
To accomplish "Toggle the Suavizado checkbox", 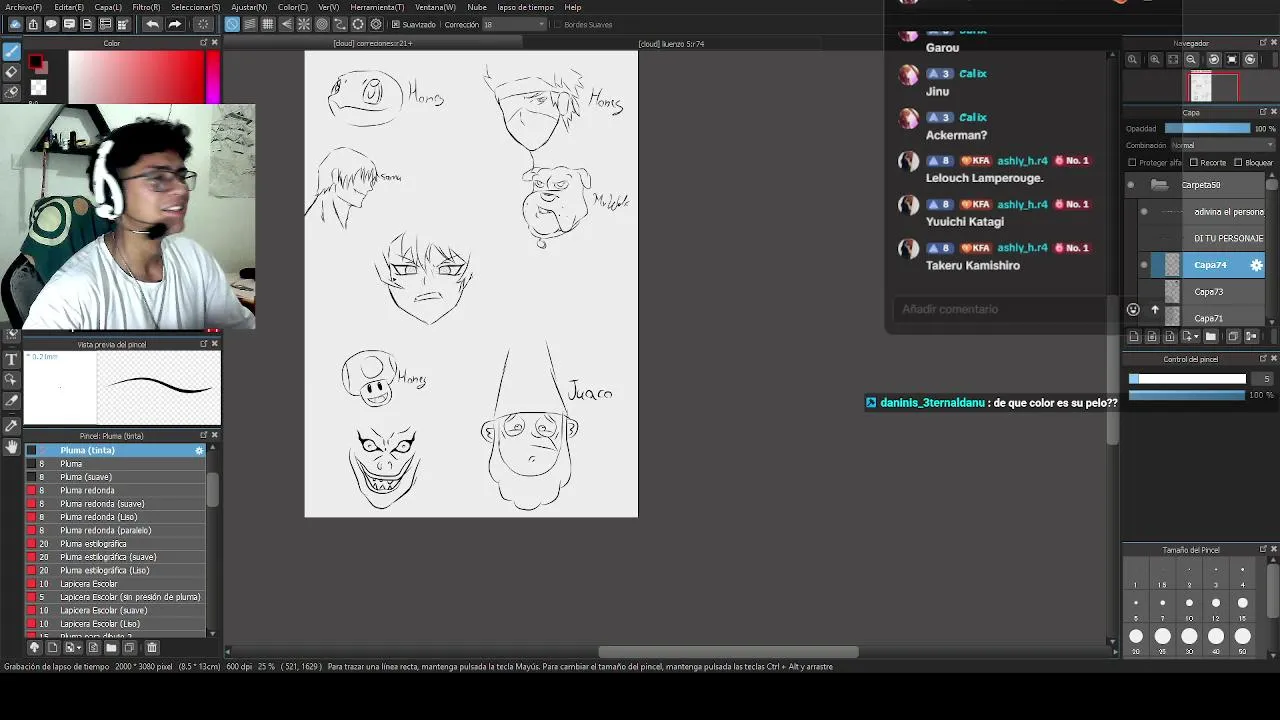I will tap(396, 25).
